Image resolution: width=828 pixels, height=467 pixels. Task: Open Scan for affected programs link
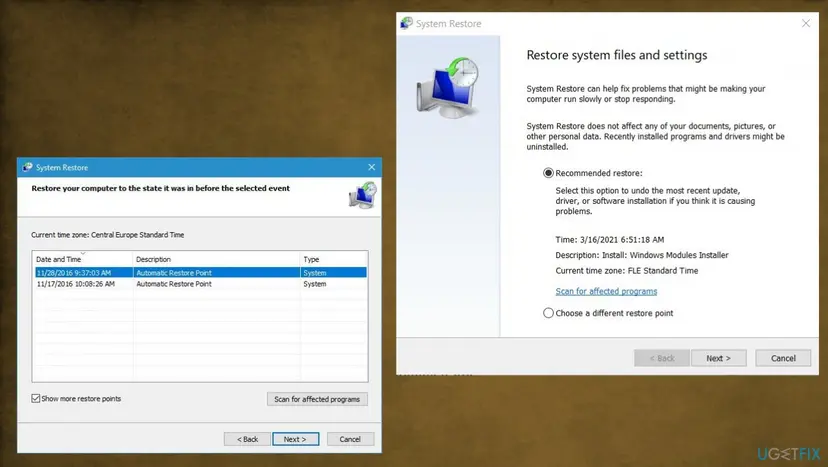pyautogui.click(x=606, y=292)
